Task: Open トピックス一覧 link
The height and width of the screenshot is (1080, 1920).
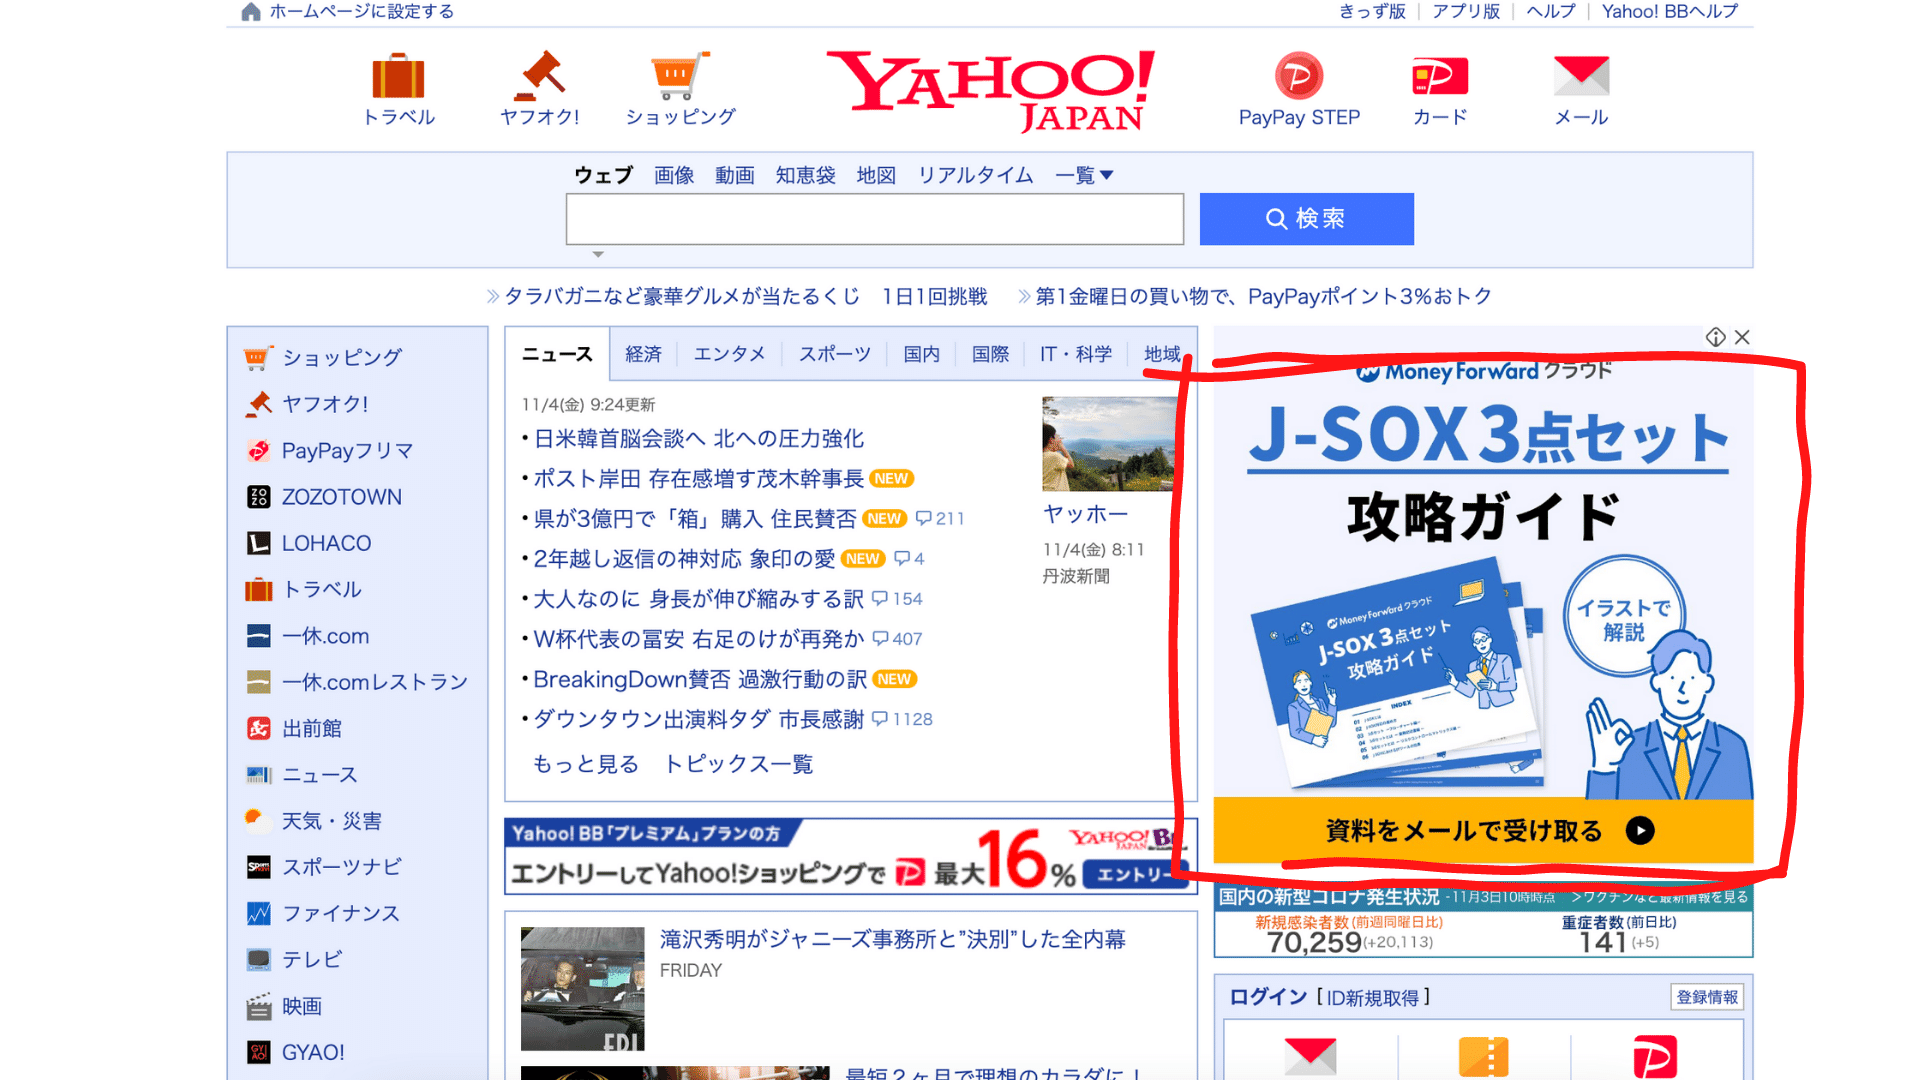Action: [x=739, y=764]
